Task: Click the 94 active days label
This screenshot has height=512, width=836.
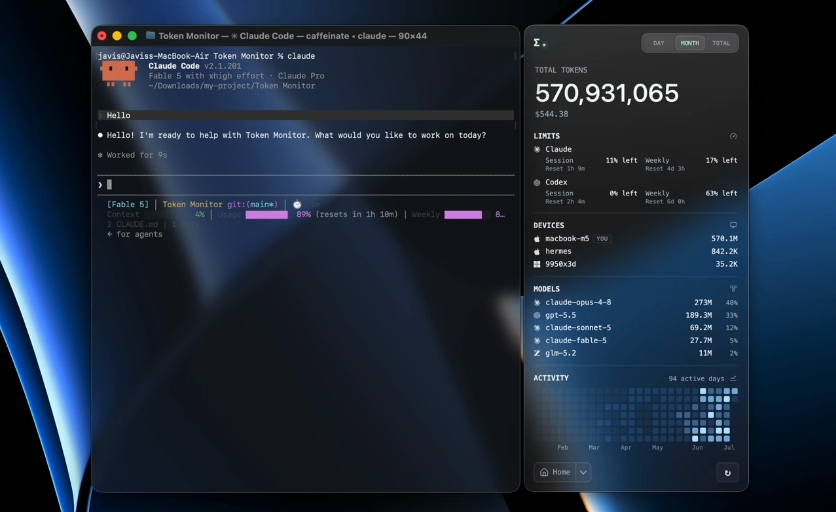Action: [696, 379]
